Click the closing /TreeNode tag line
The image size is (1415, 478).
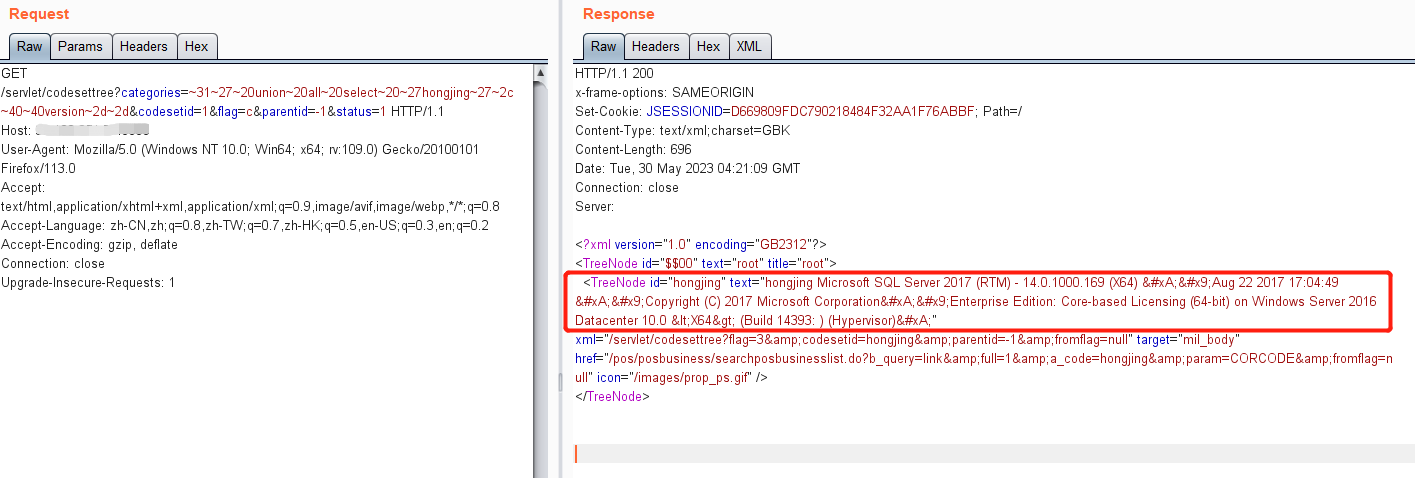(x=613, y=397)
